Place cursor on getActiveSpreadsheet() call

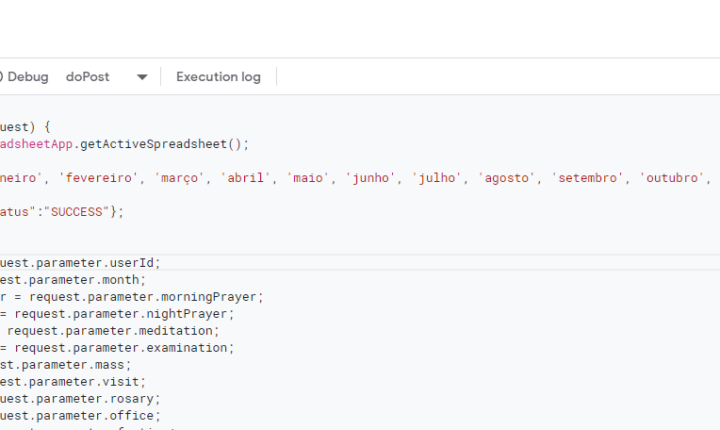coord(164,144)
